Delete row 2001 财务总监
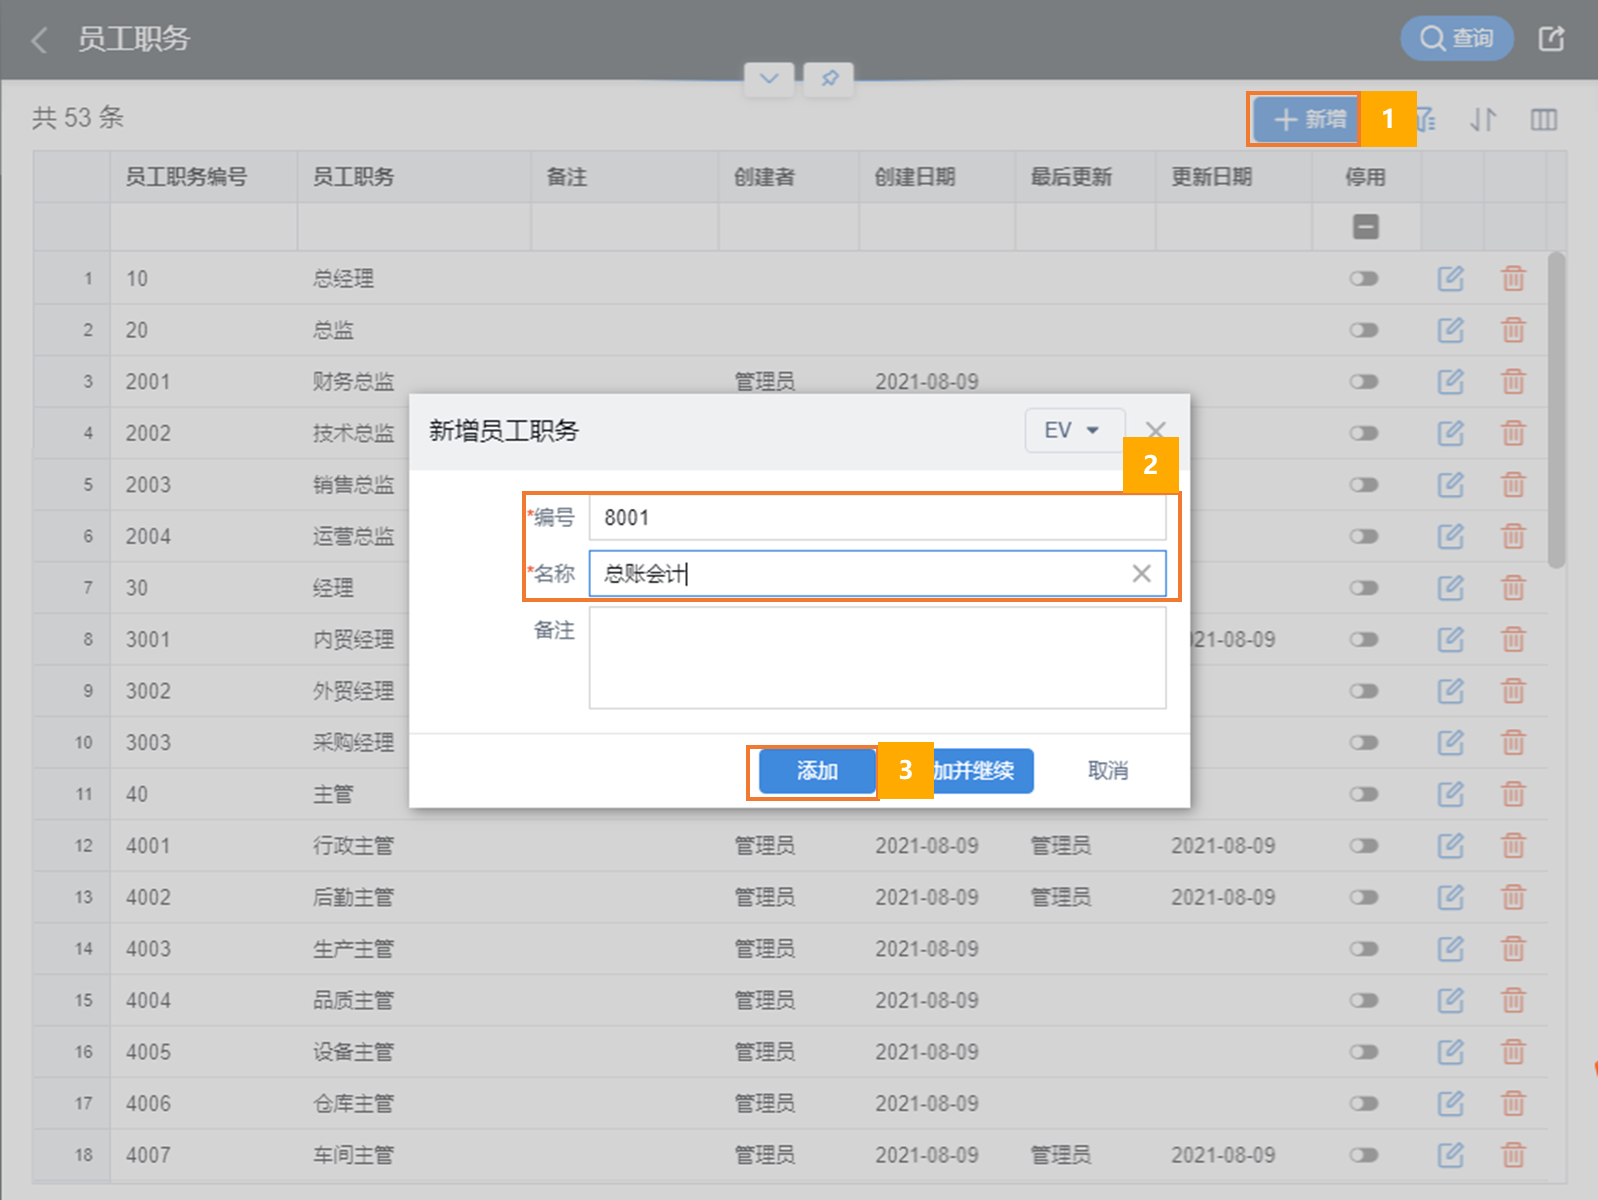The image size is (1598, 1200). tap(1513, 382)
